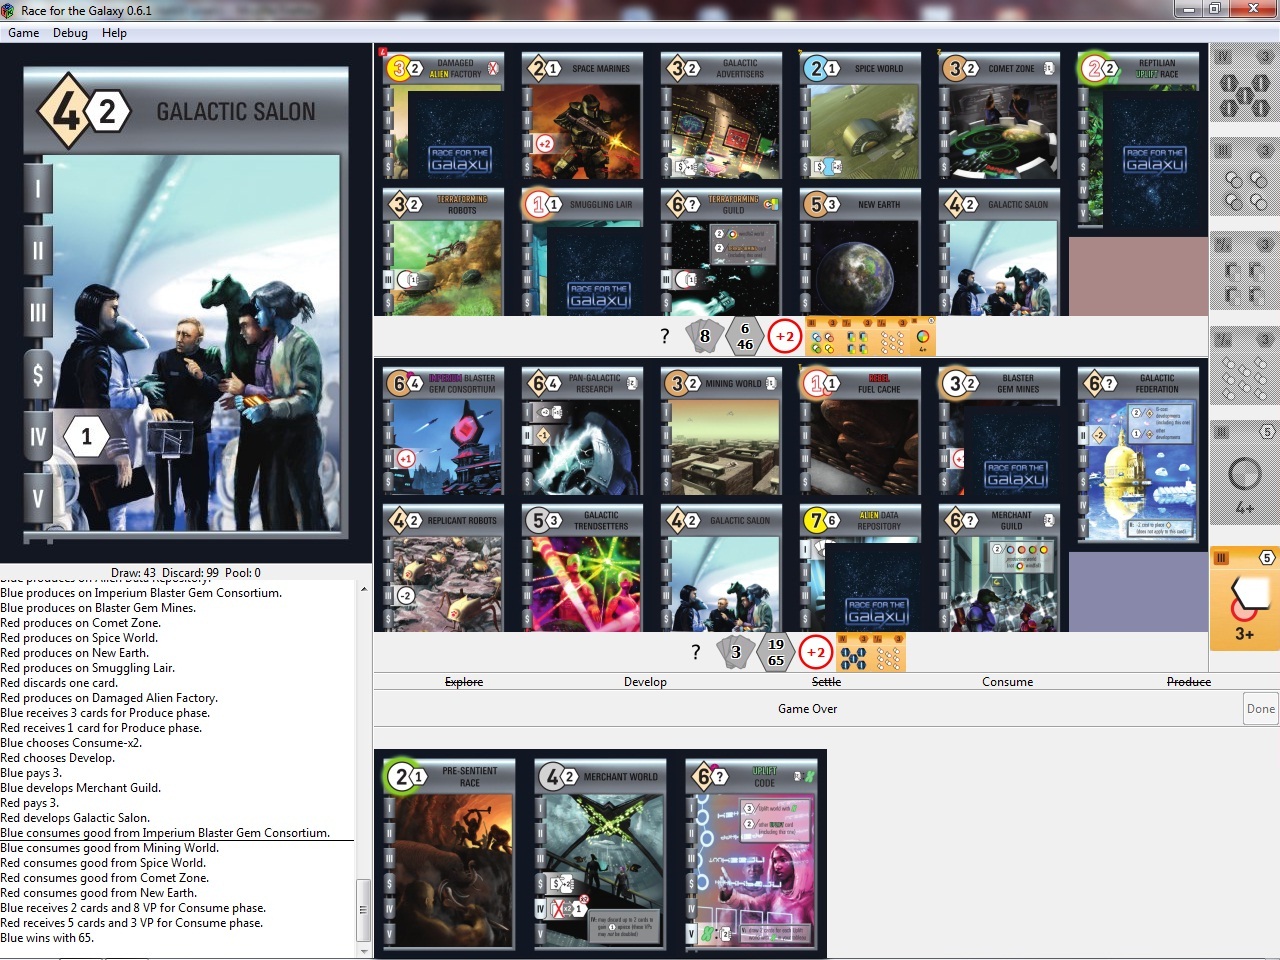This screenshot has height=960, width=1280.
Task: Click the pink Red player color area
Action: click(x=1138, y=276)
